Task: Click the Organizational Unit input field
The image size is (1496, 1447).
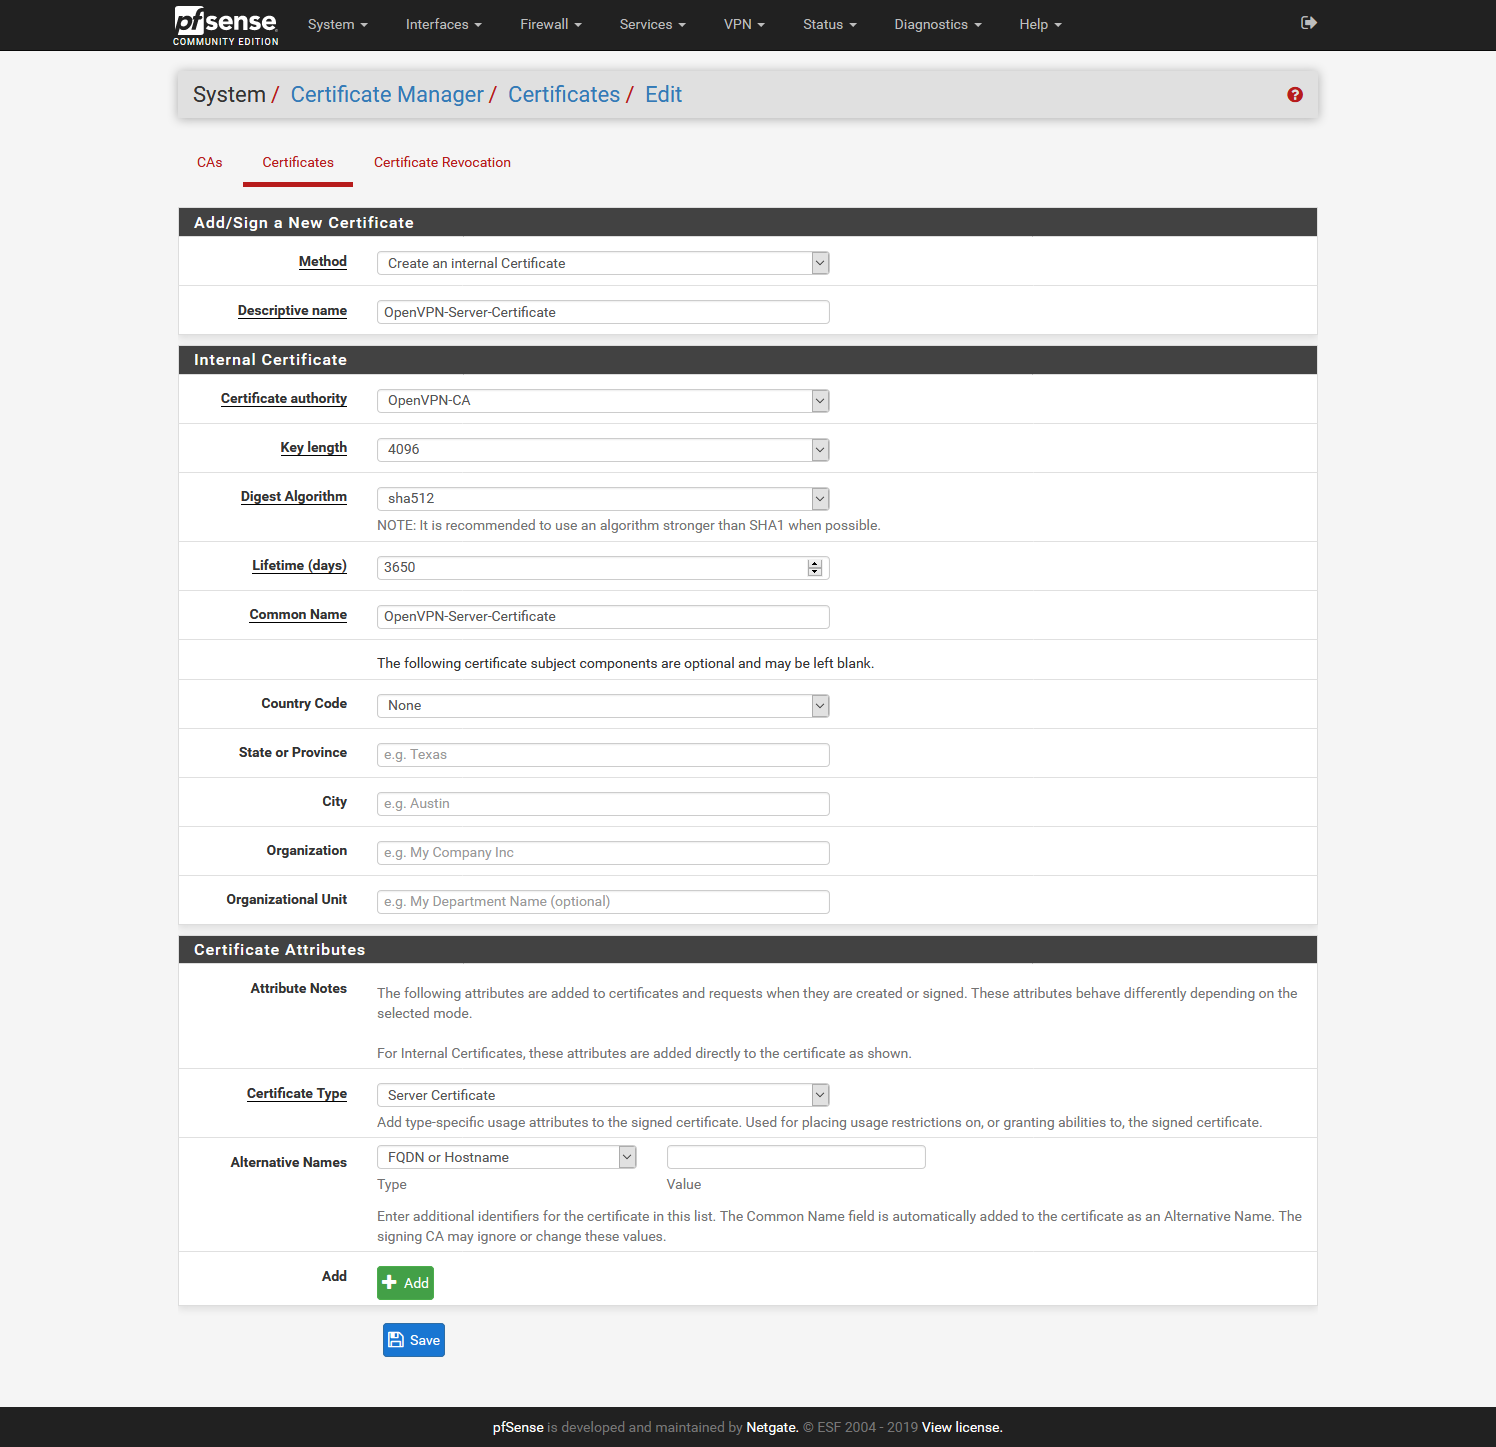Action: click(x=603, y=901)
